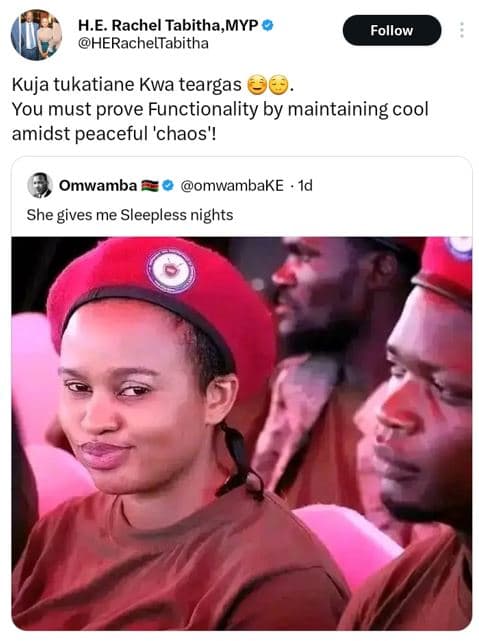Visit the @HERachelTabitha handle link
The image size is (479, 641).
(x=143, y=43)
